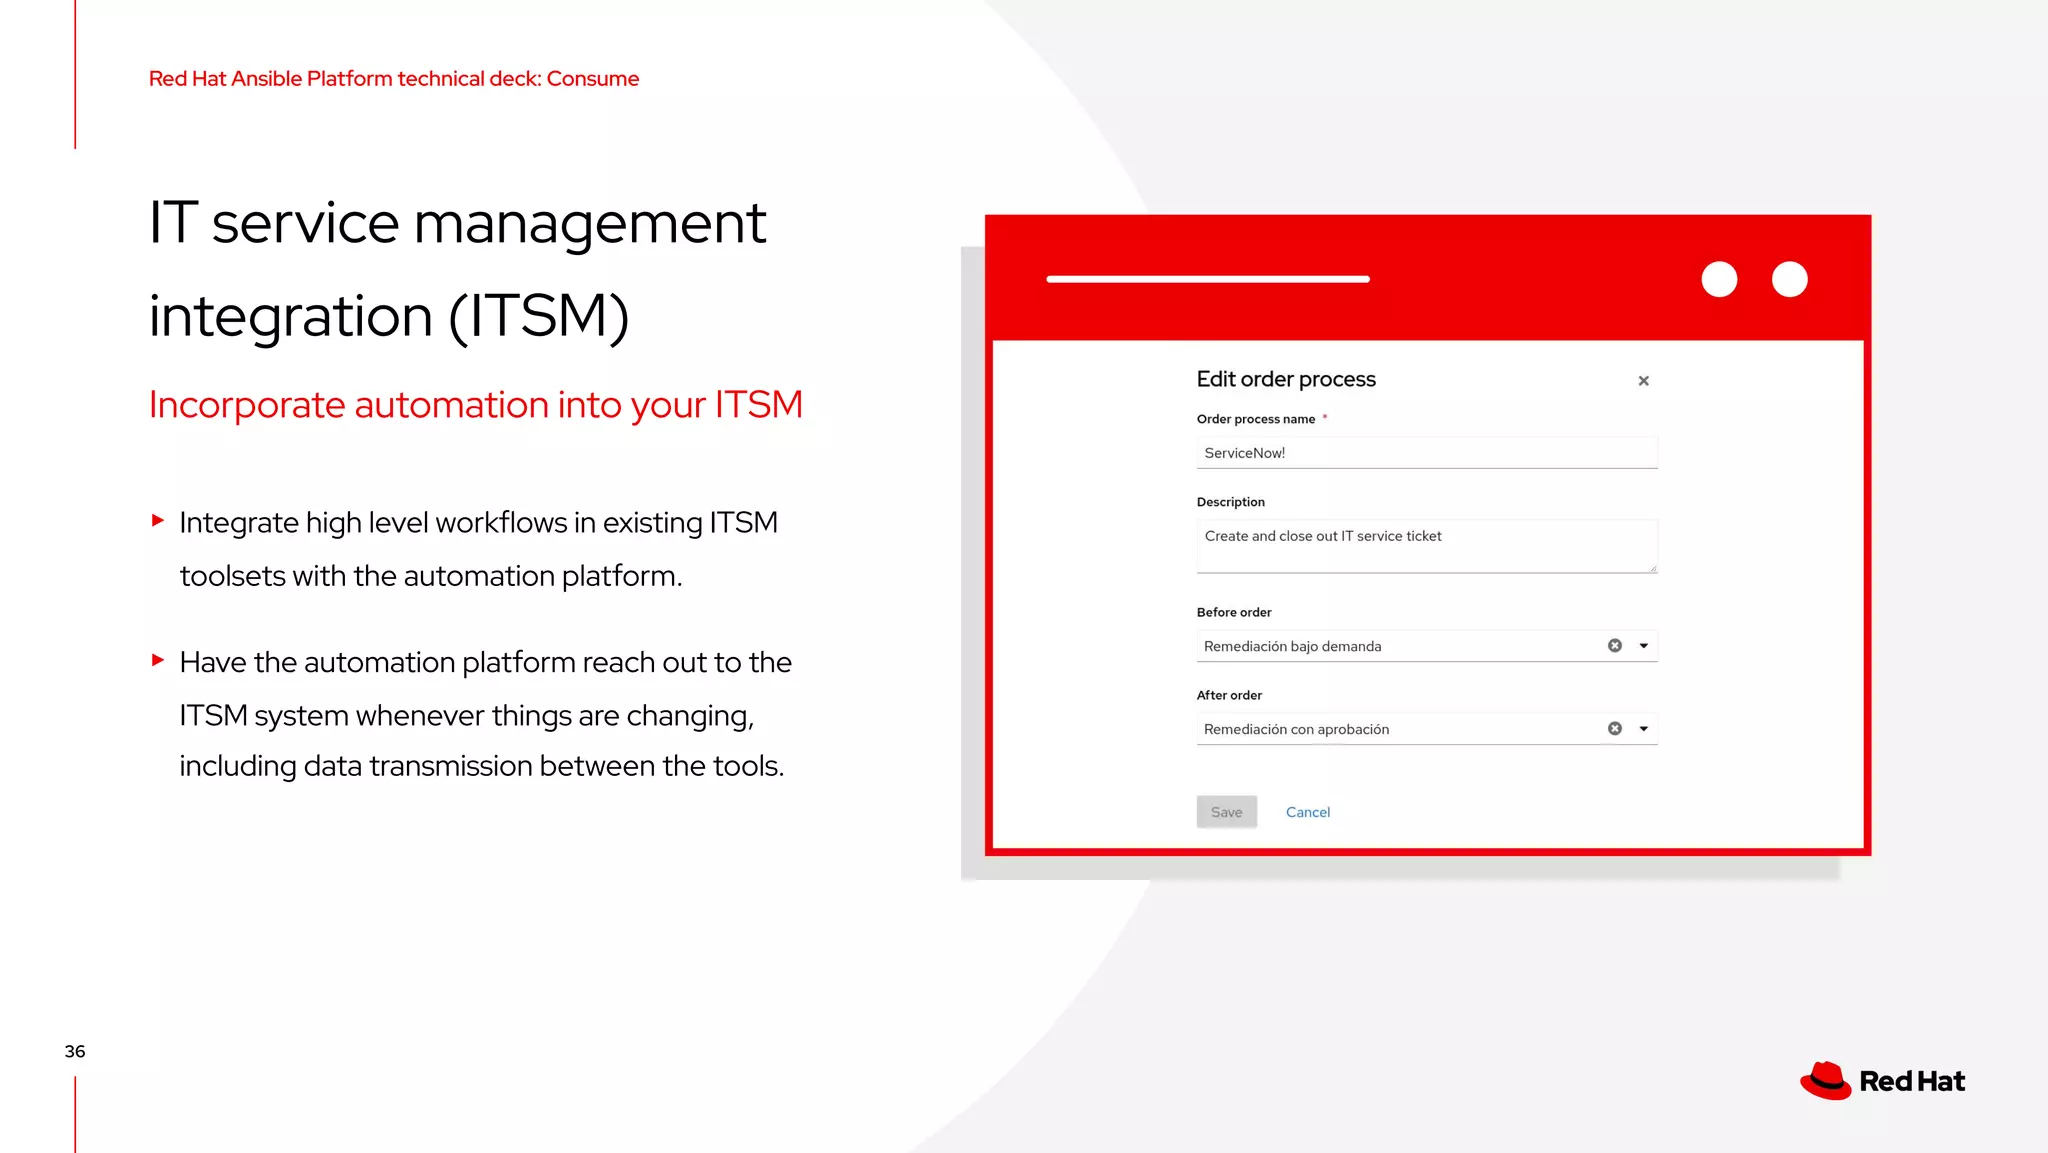Click the Cancel link

pyautogui.click(x=1307, y=812)
